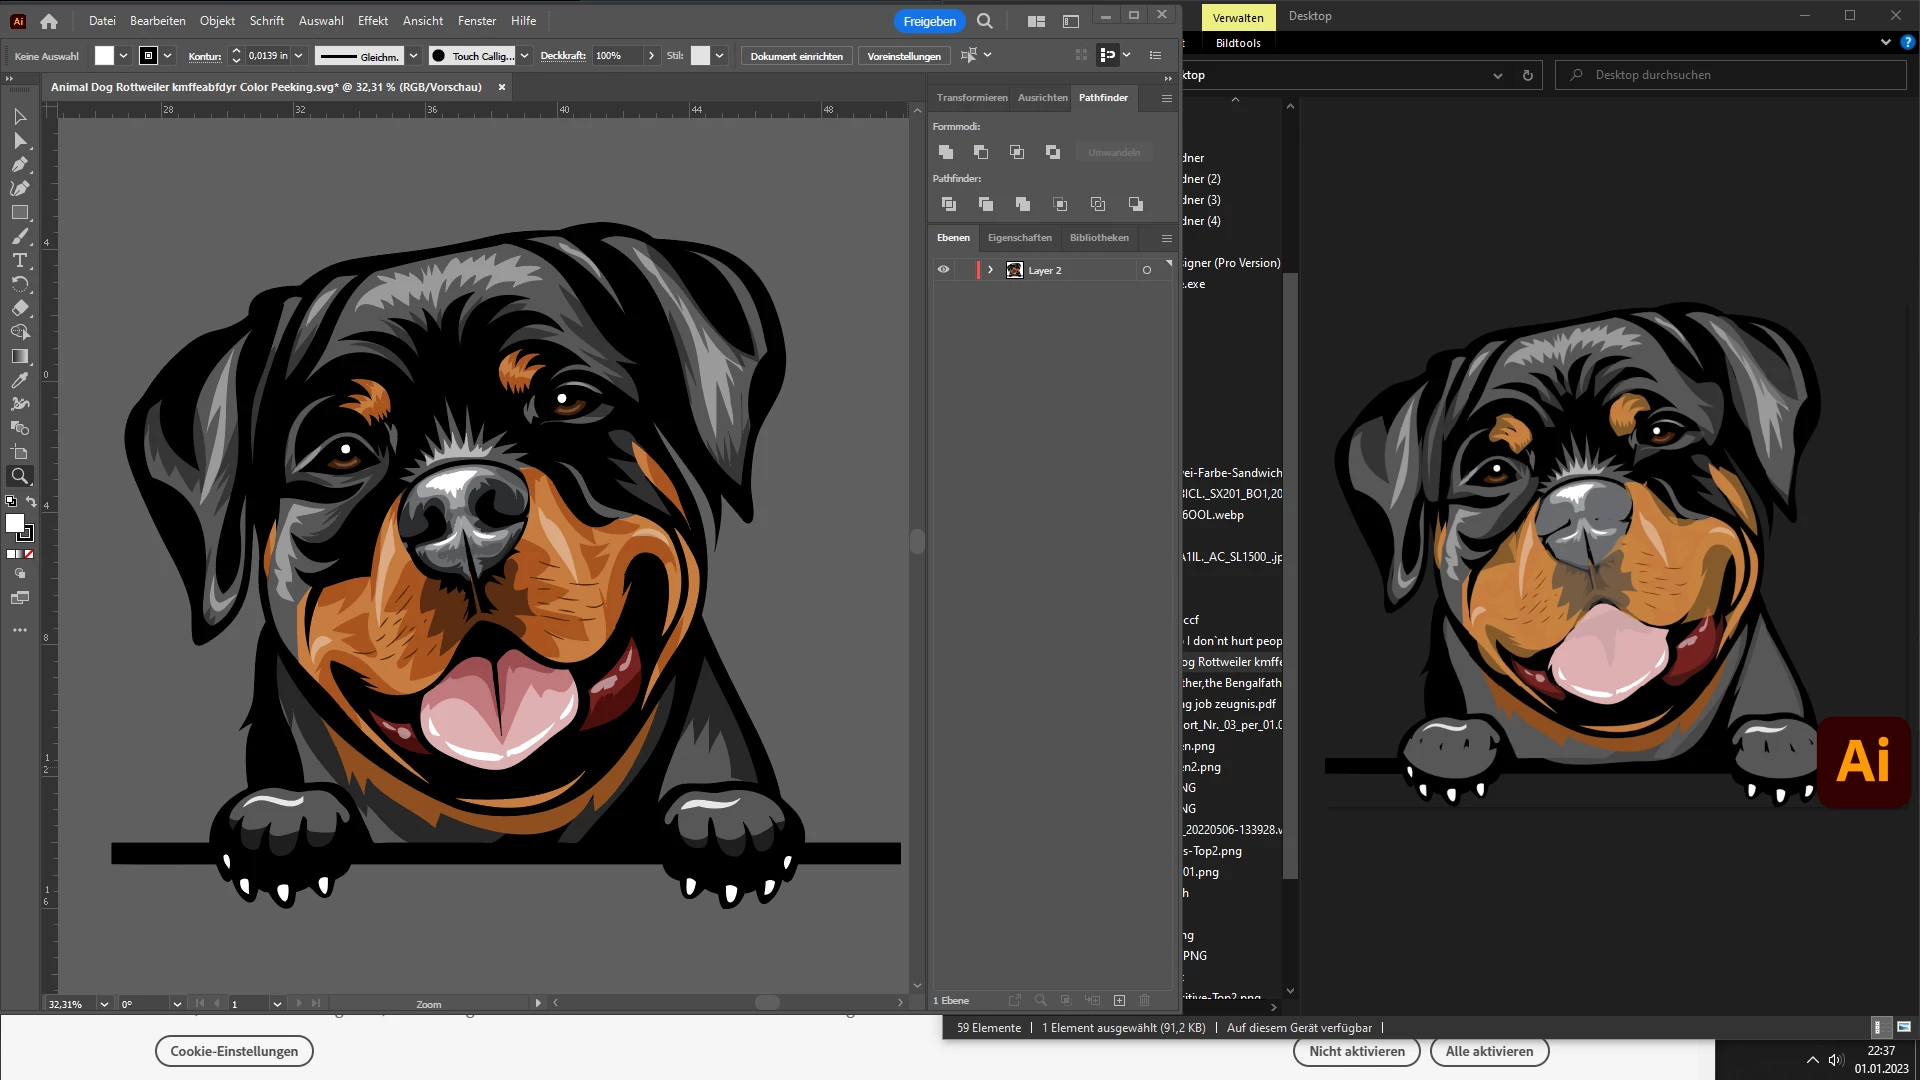Click the Freigeben button
This screenshot has width=1920, height=1080.
(929, 21)
